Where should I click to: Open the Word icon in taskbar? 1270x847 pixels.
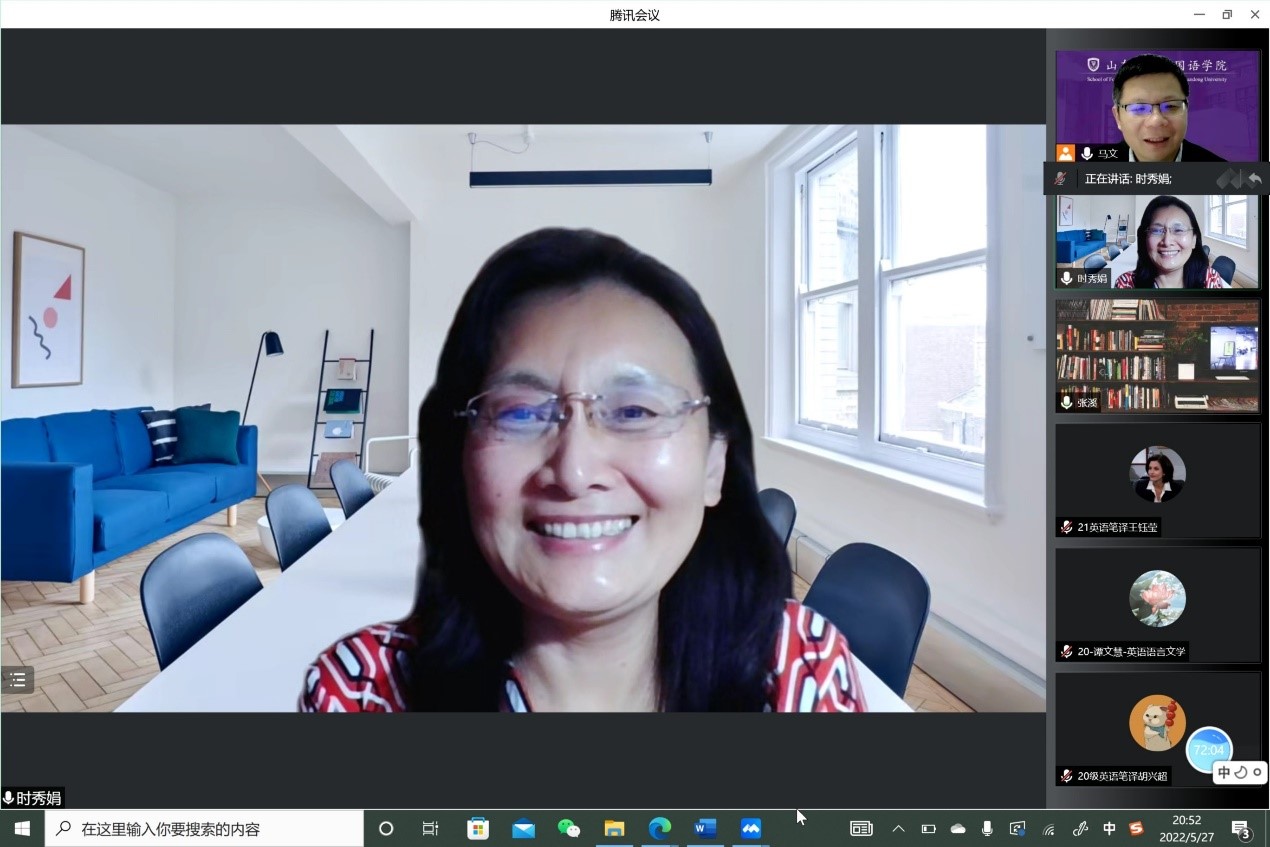(705, 828)
